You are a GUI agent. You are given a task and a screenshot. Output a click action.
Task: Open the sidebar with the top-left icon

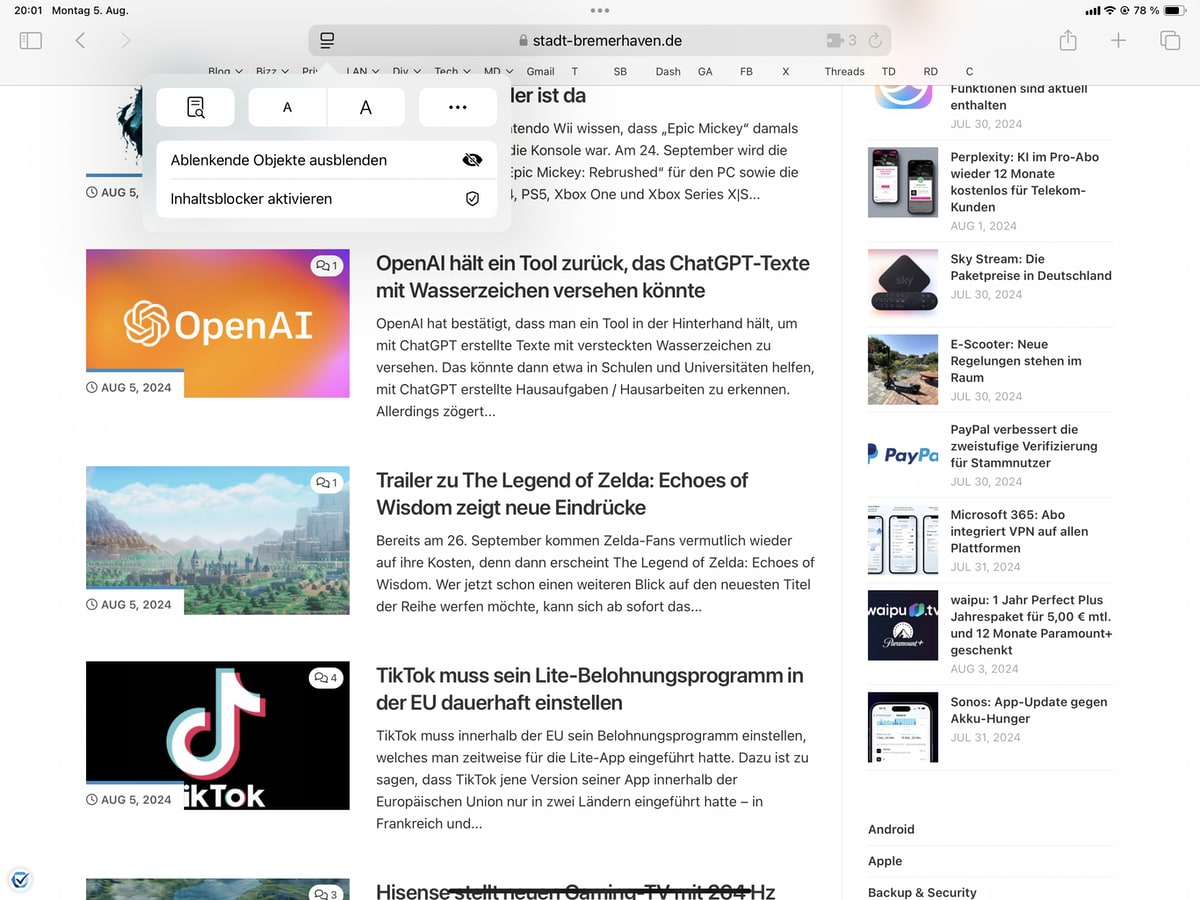[x=30, y=40]
